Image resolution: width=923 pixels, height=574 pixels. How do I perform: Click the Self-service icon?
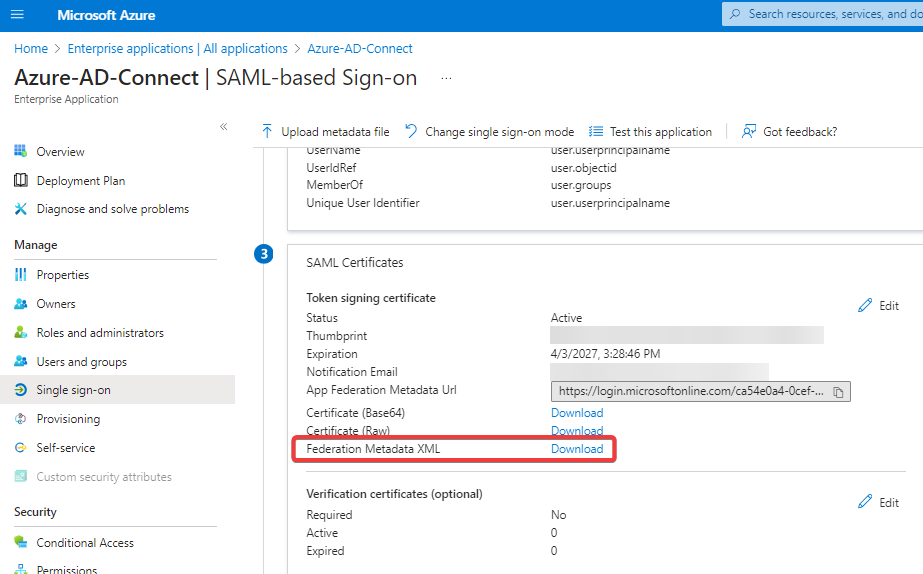(x=21, y=447)
